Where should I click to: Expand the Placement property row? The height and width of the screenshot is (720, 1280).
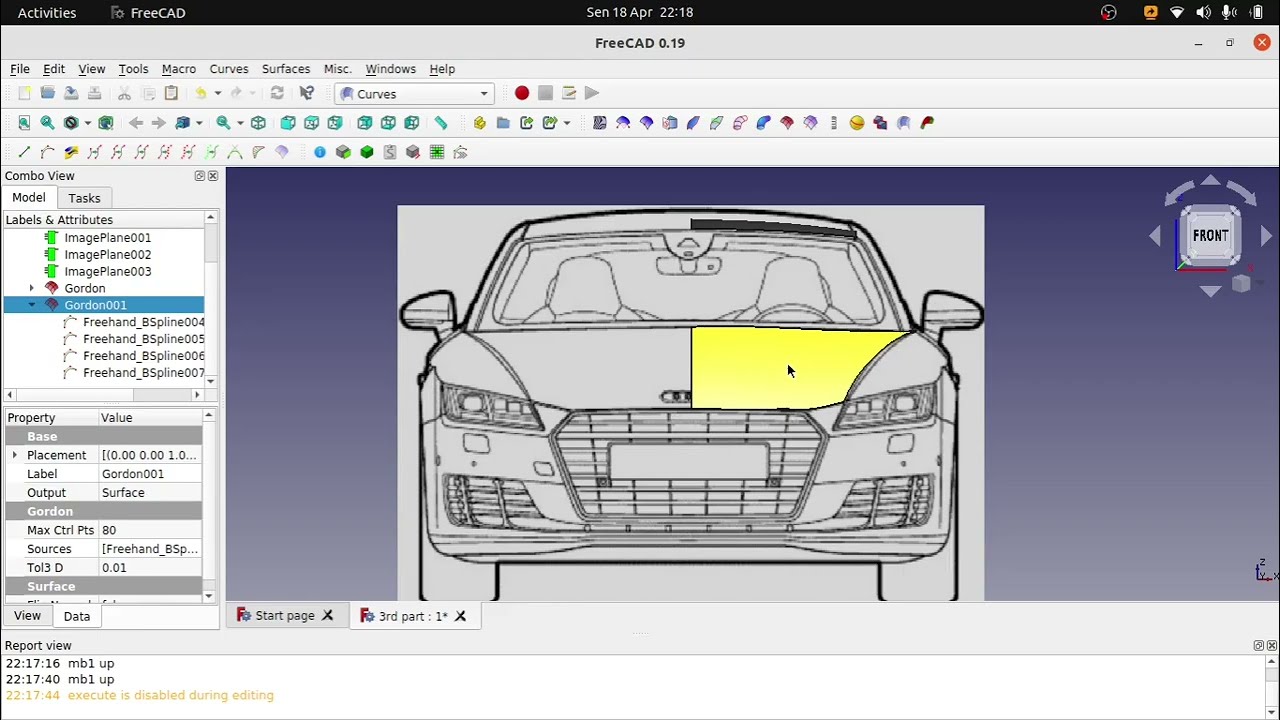[x=14, y=455]
